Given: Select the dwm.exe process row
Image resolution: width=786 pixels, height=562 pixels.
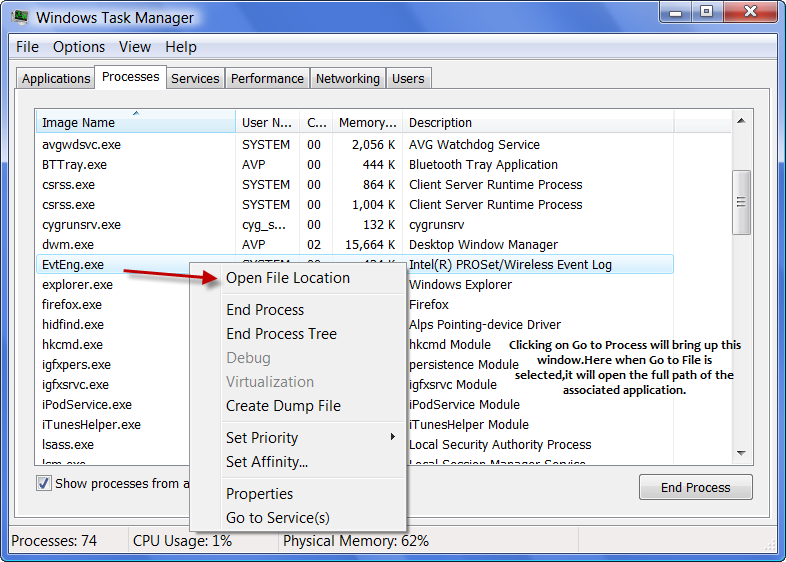Looking at the screenshot, I should pyautogui.click(x=354, y=245).
